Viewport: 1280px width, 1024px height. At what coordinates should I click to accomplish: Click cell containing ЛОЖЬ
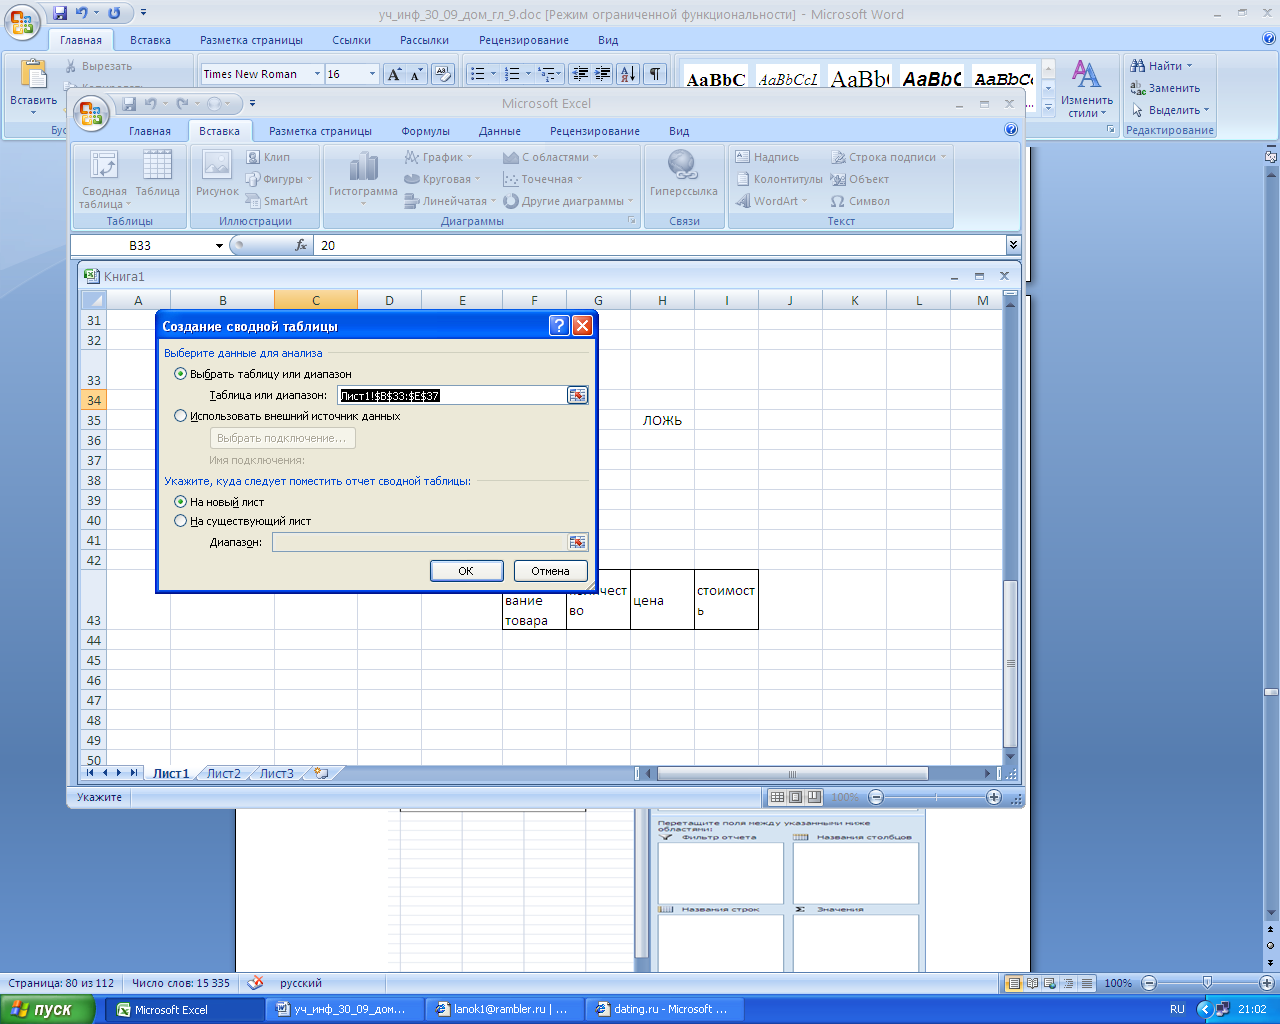pos(662,420)
